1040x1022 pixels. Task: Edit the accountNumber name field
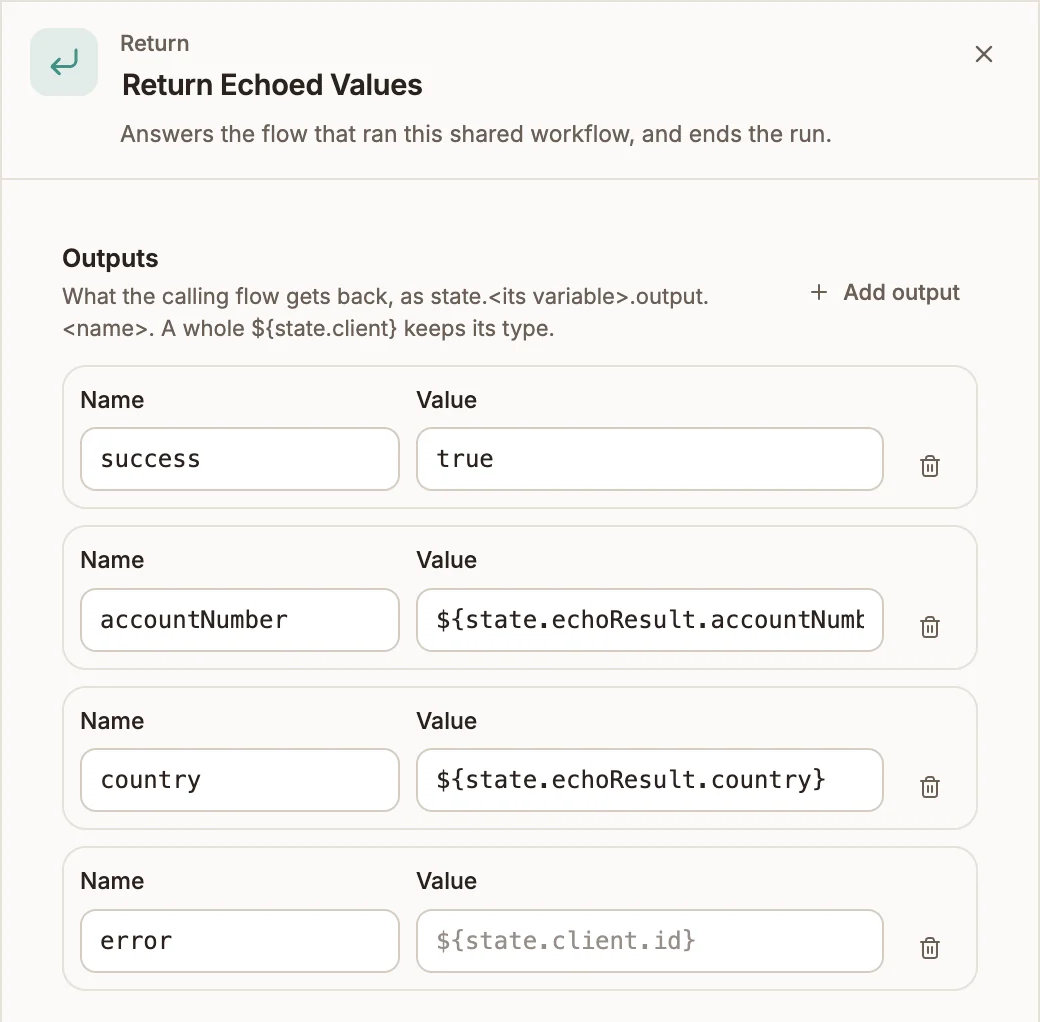click(239, 620)
